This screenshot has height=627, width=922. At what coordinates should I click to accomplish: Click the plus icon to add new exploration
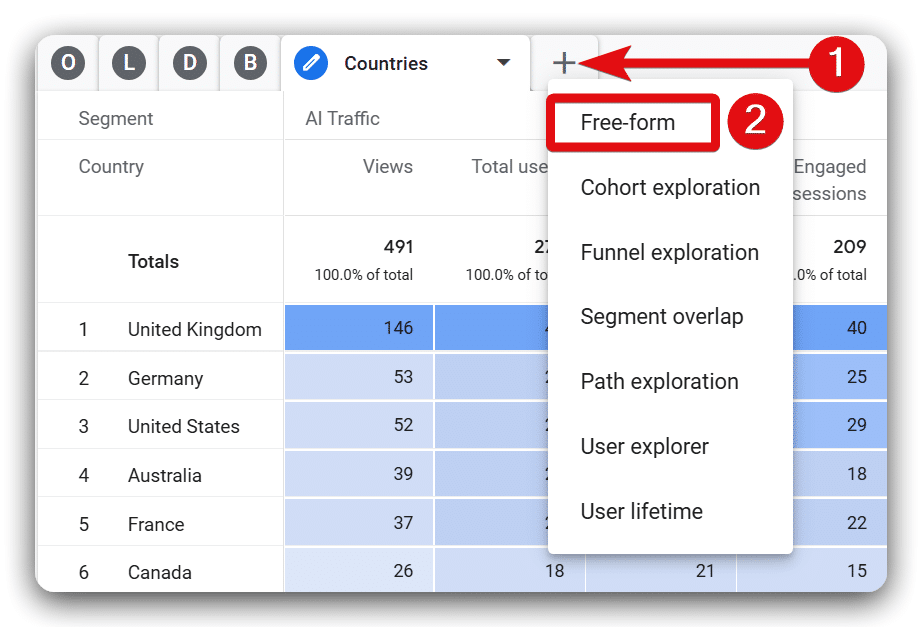coord(565,62)
